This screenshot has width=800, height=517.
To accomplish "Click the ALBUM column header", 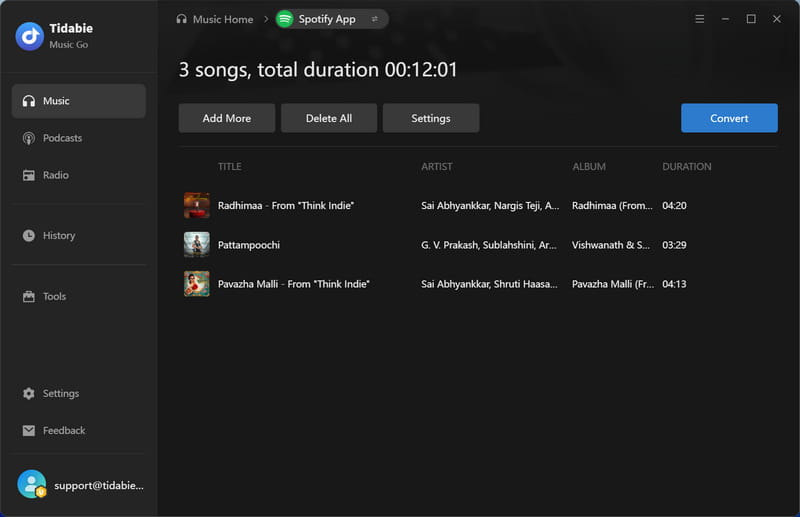I will coord(589,166).
